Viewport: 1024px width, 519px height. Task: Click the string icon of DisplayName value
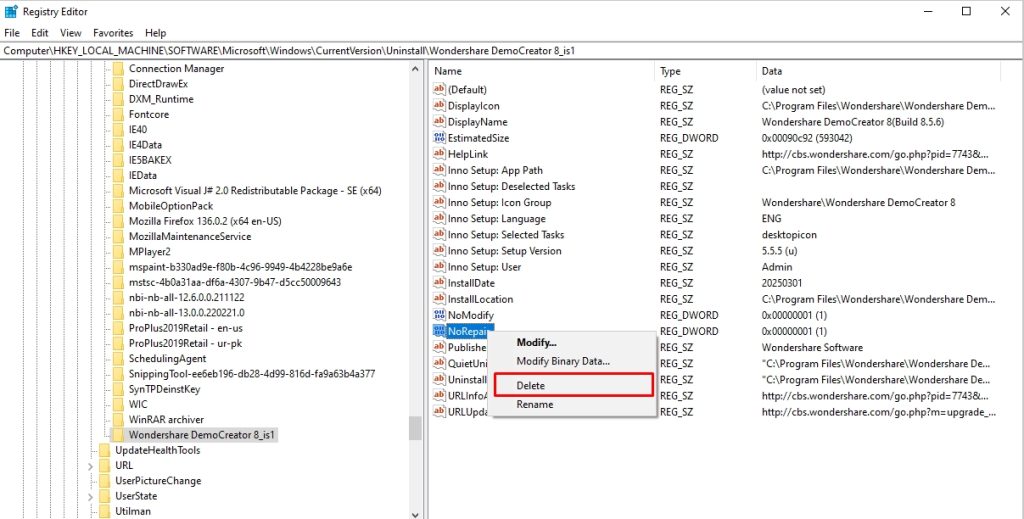tap(440, 121)
